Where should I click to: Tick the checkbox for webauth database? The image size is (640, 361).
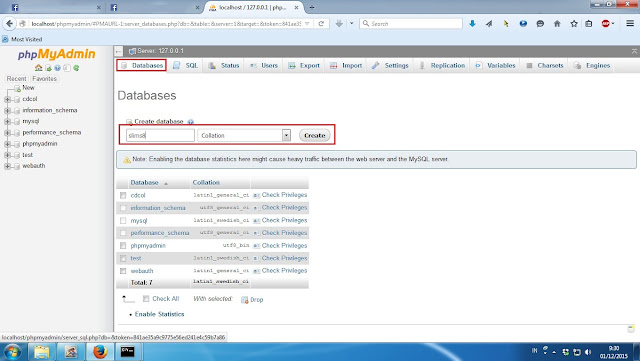pos(123,271)
